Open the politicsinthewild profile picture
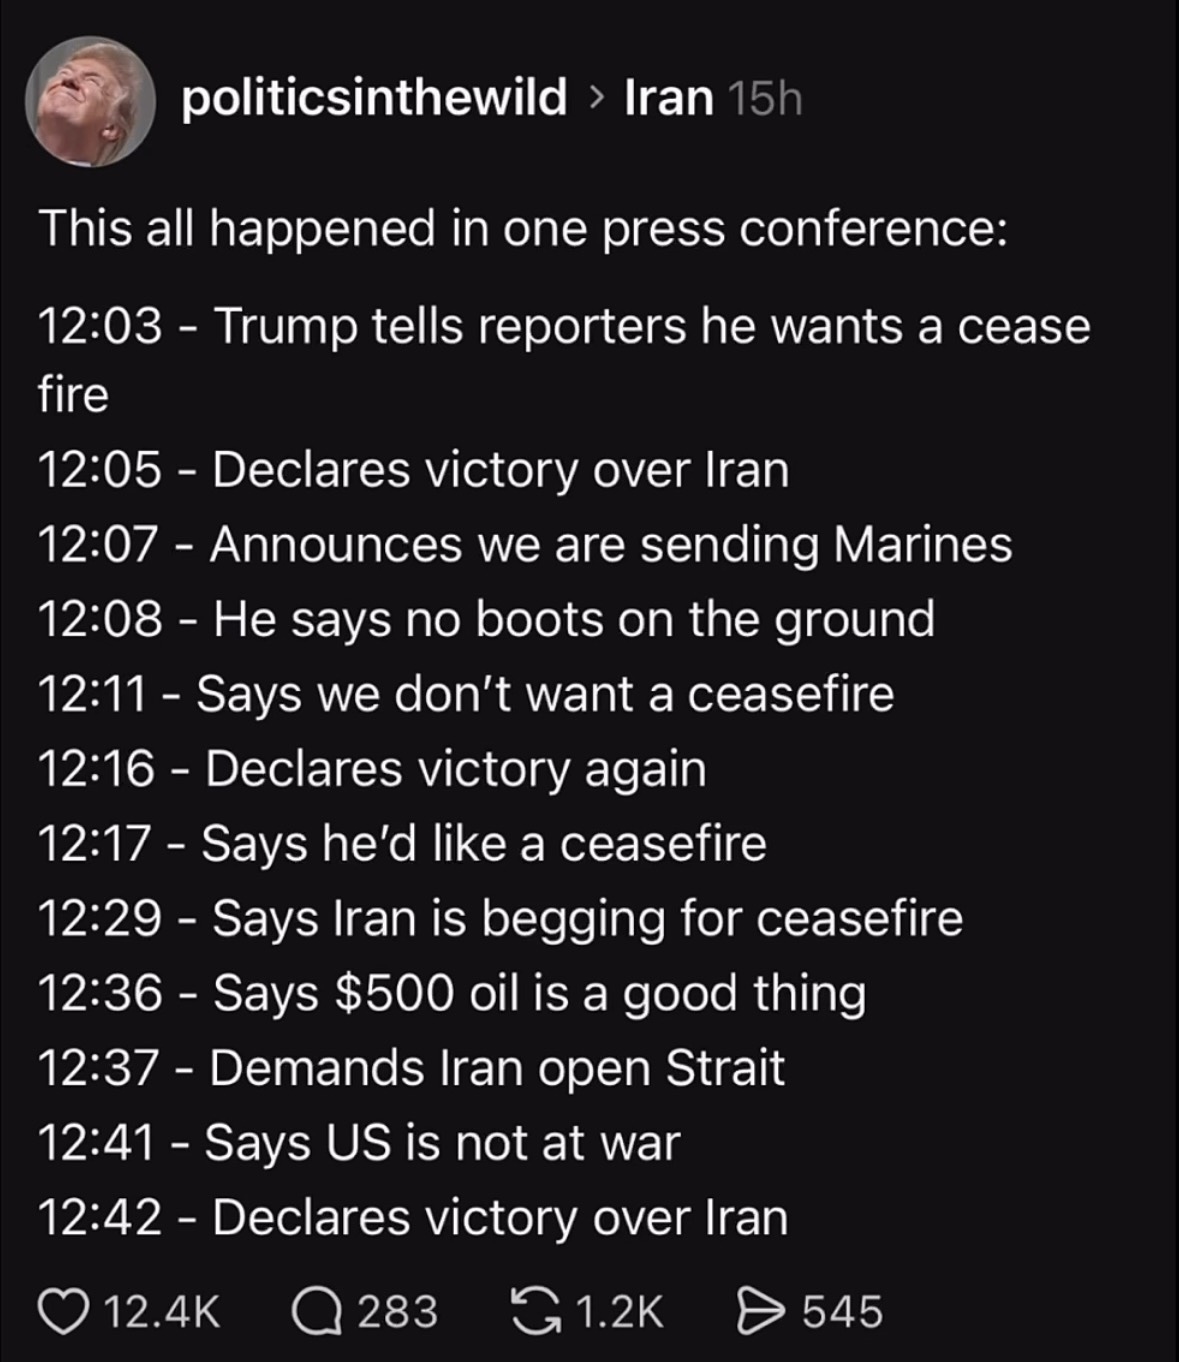The height and width of the screenshot is (1362, 1179). tap(91, 102)
